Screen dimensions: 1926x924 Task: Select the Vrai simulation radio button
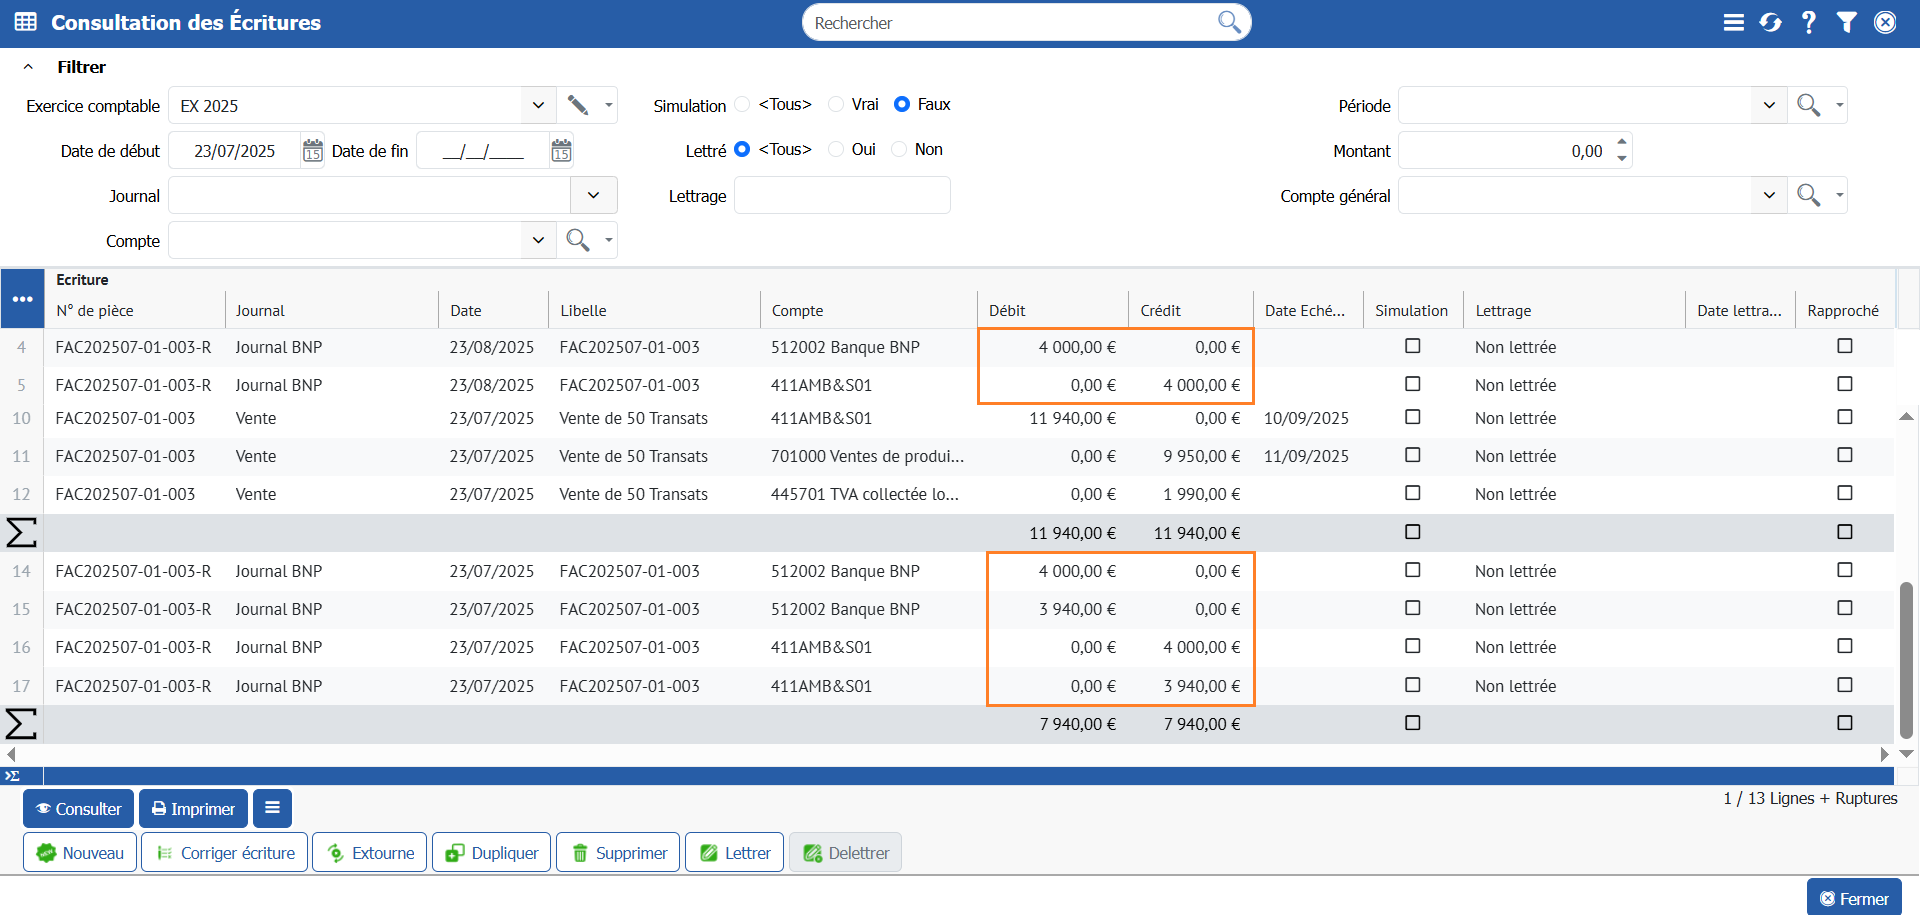[837, 105]
